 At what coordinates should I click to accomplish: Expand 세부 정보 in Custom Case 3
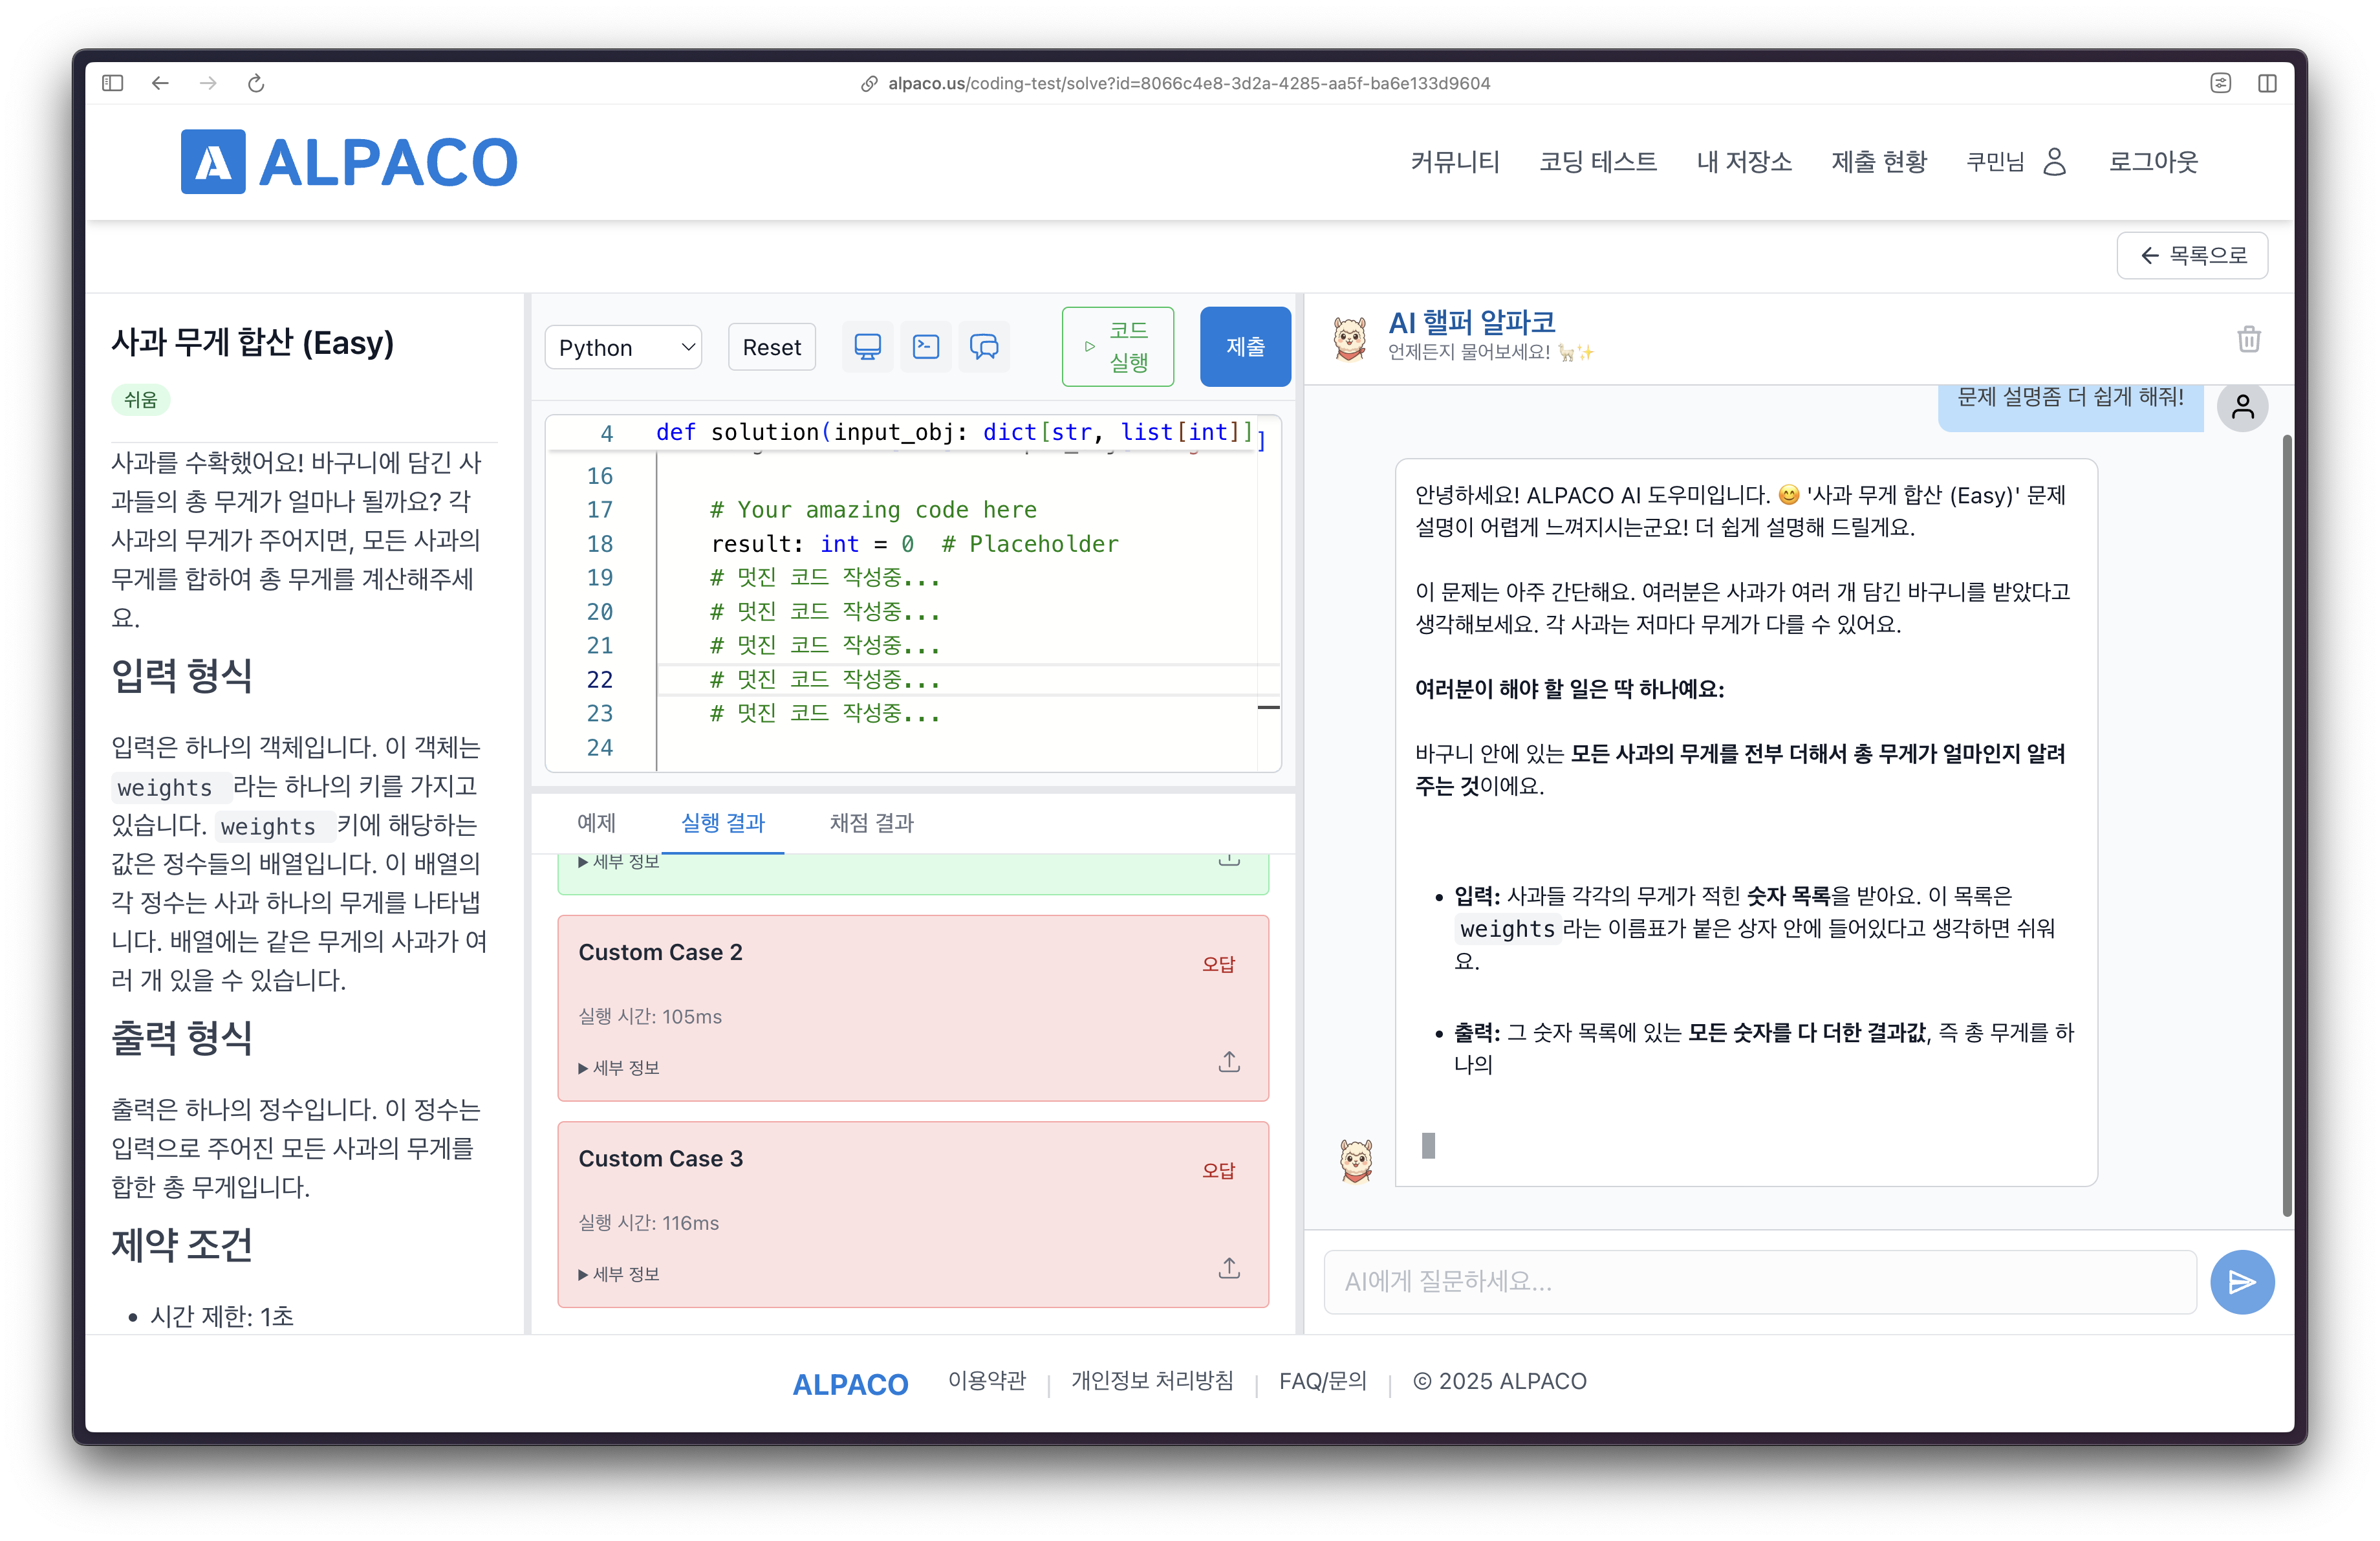pyautogui.click(x=619, y=1274)
